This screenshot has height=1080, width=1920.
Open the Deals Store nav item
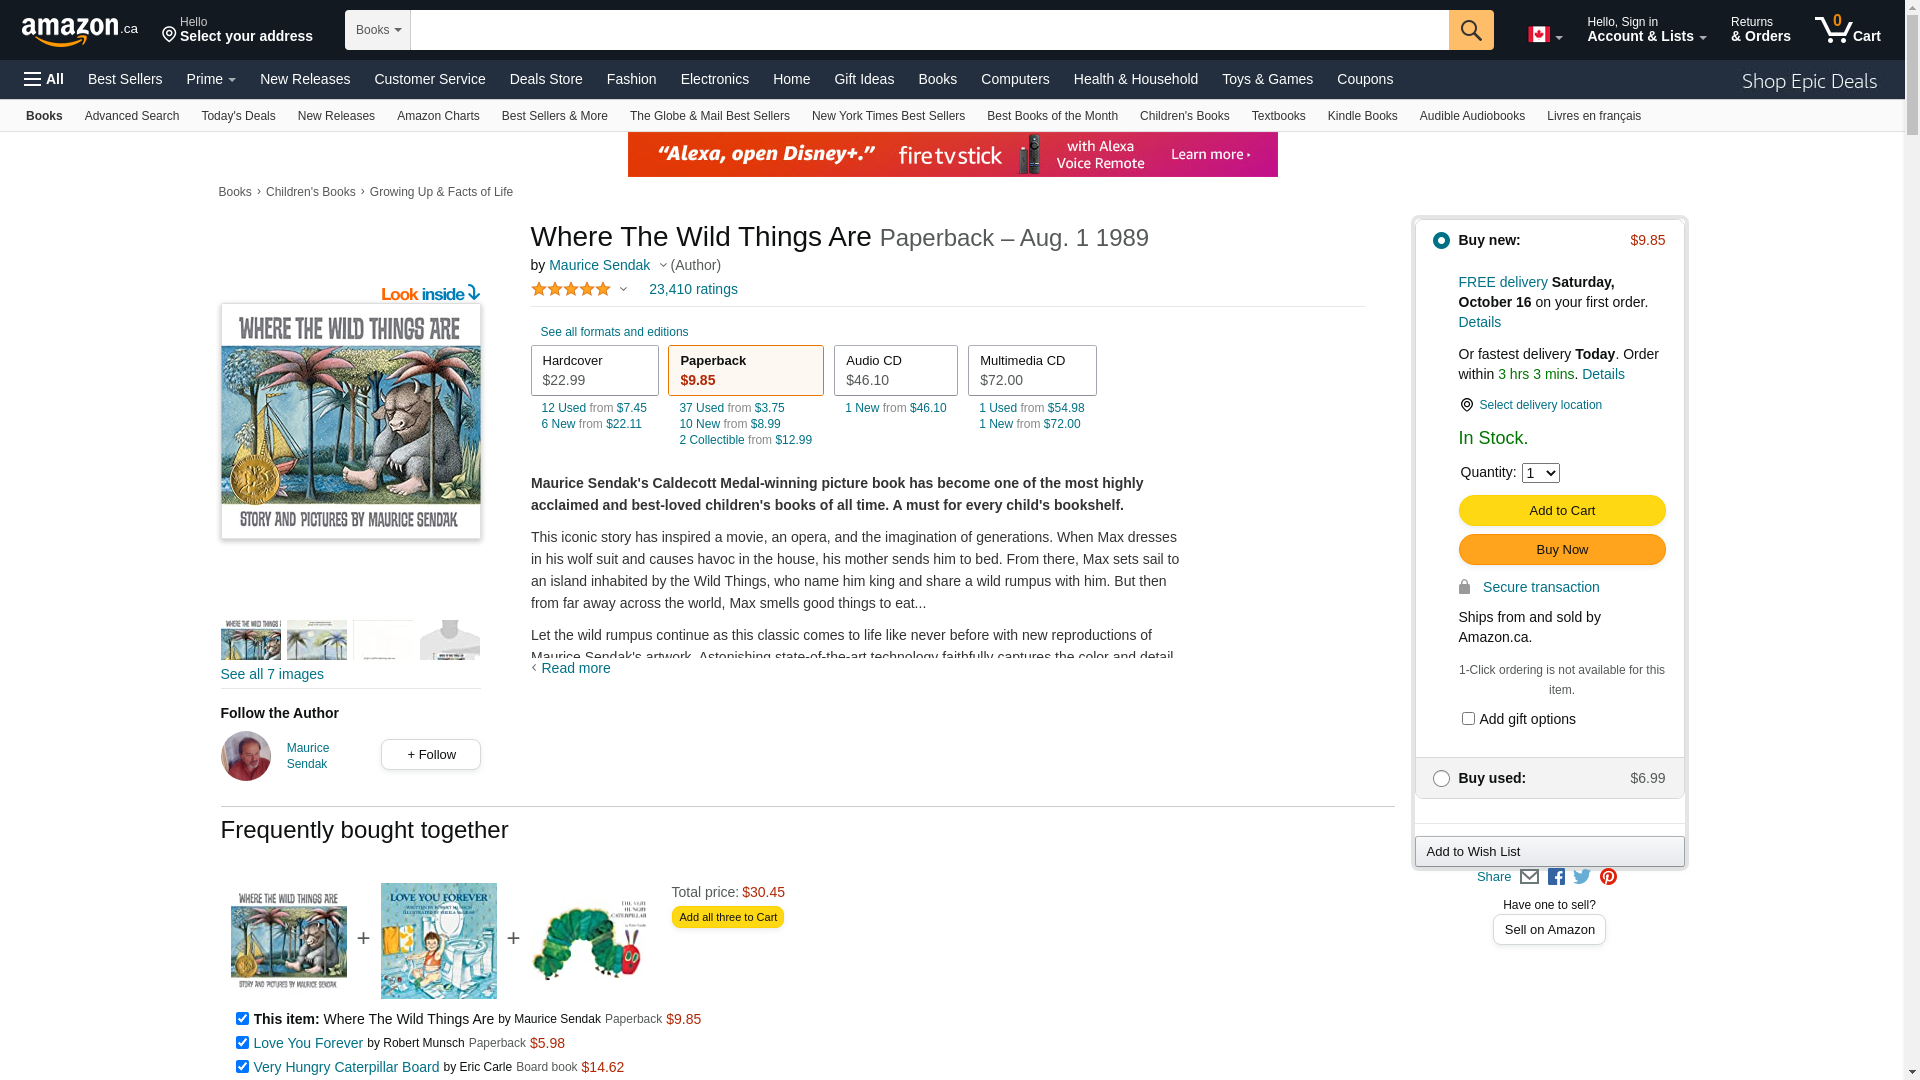point(546,79)
